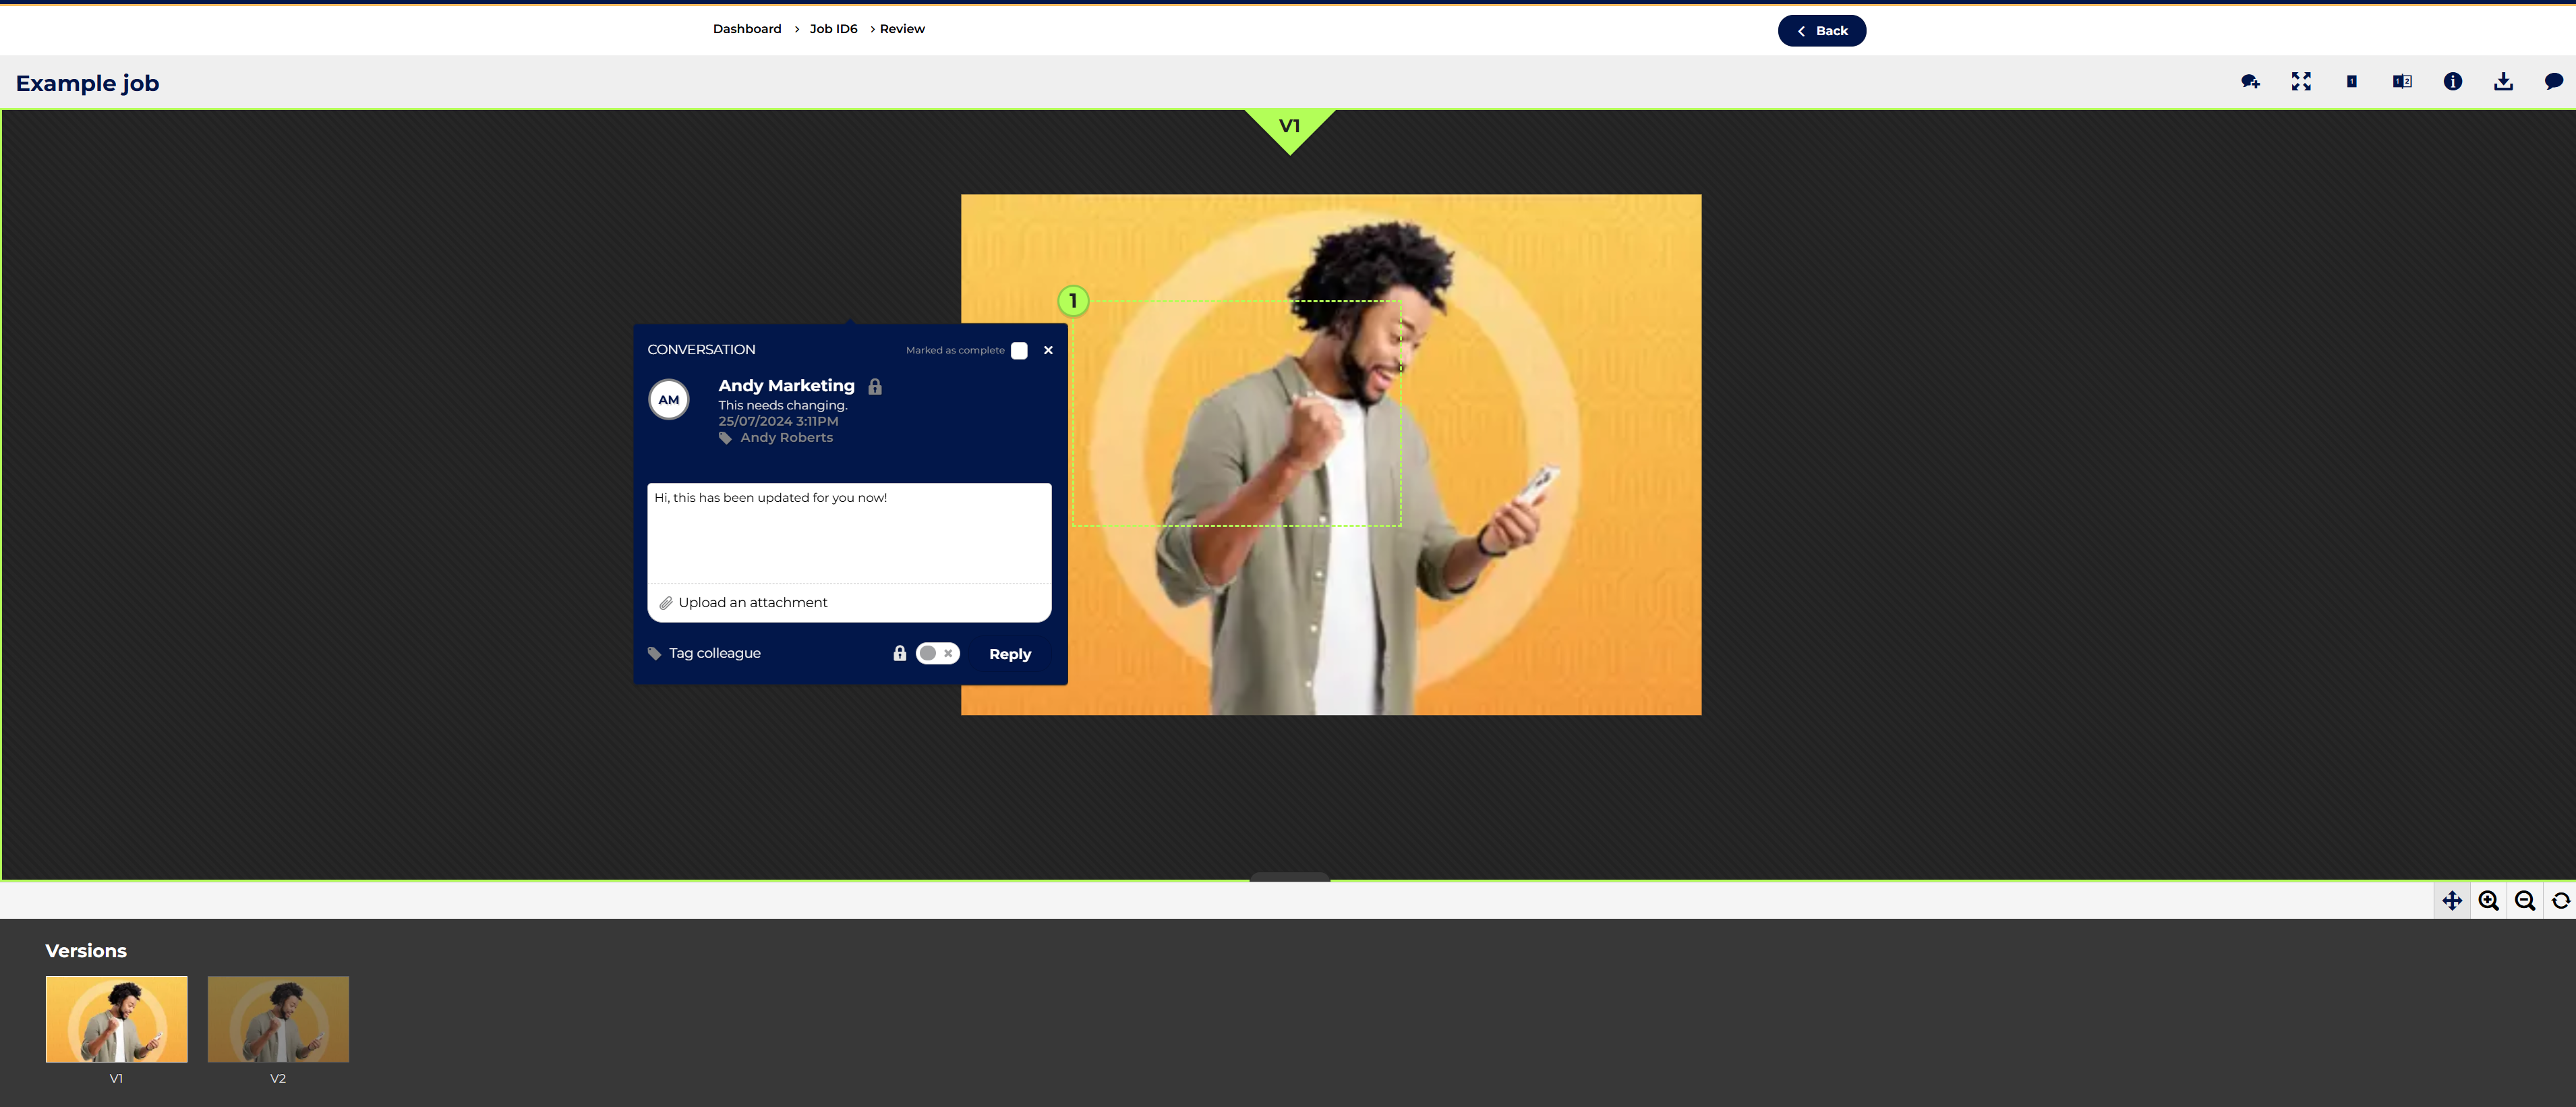The image size is (2576, 1107).
Task: Go to Job ID6 breadcrumb
Action: click(833, 29)
